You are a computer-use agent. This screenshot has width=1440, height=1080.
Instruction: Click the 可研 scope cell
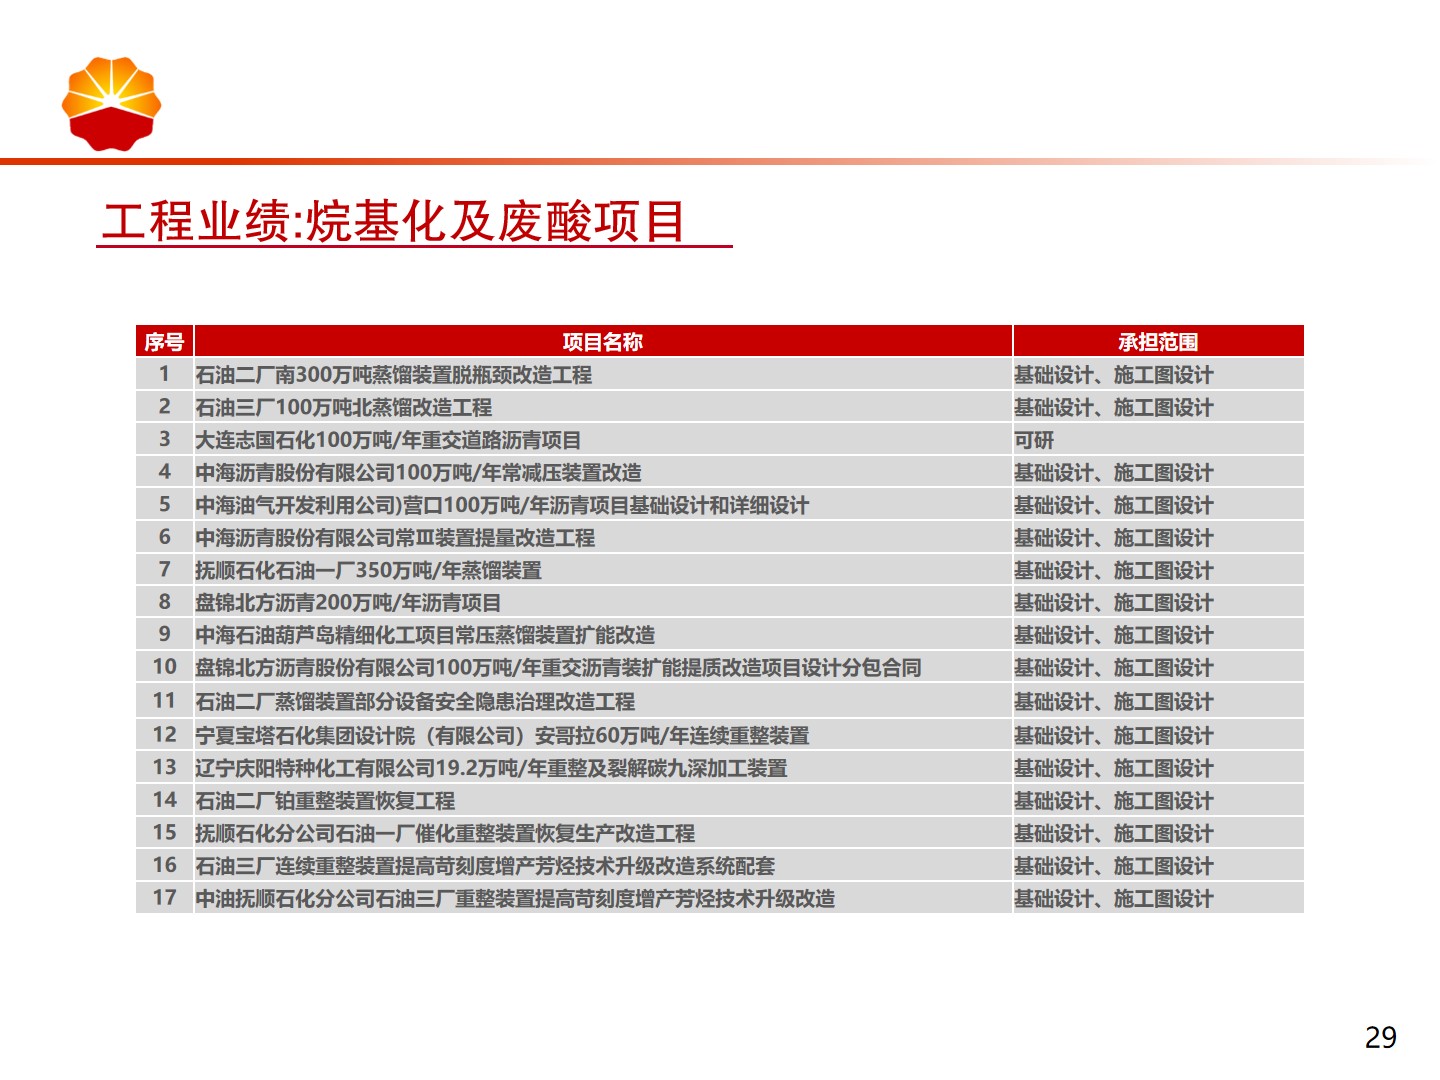(1158, 440)
